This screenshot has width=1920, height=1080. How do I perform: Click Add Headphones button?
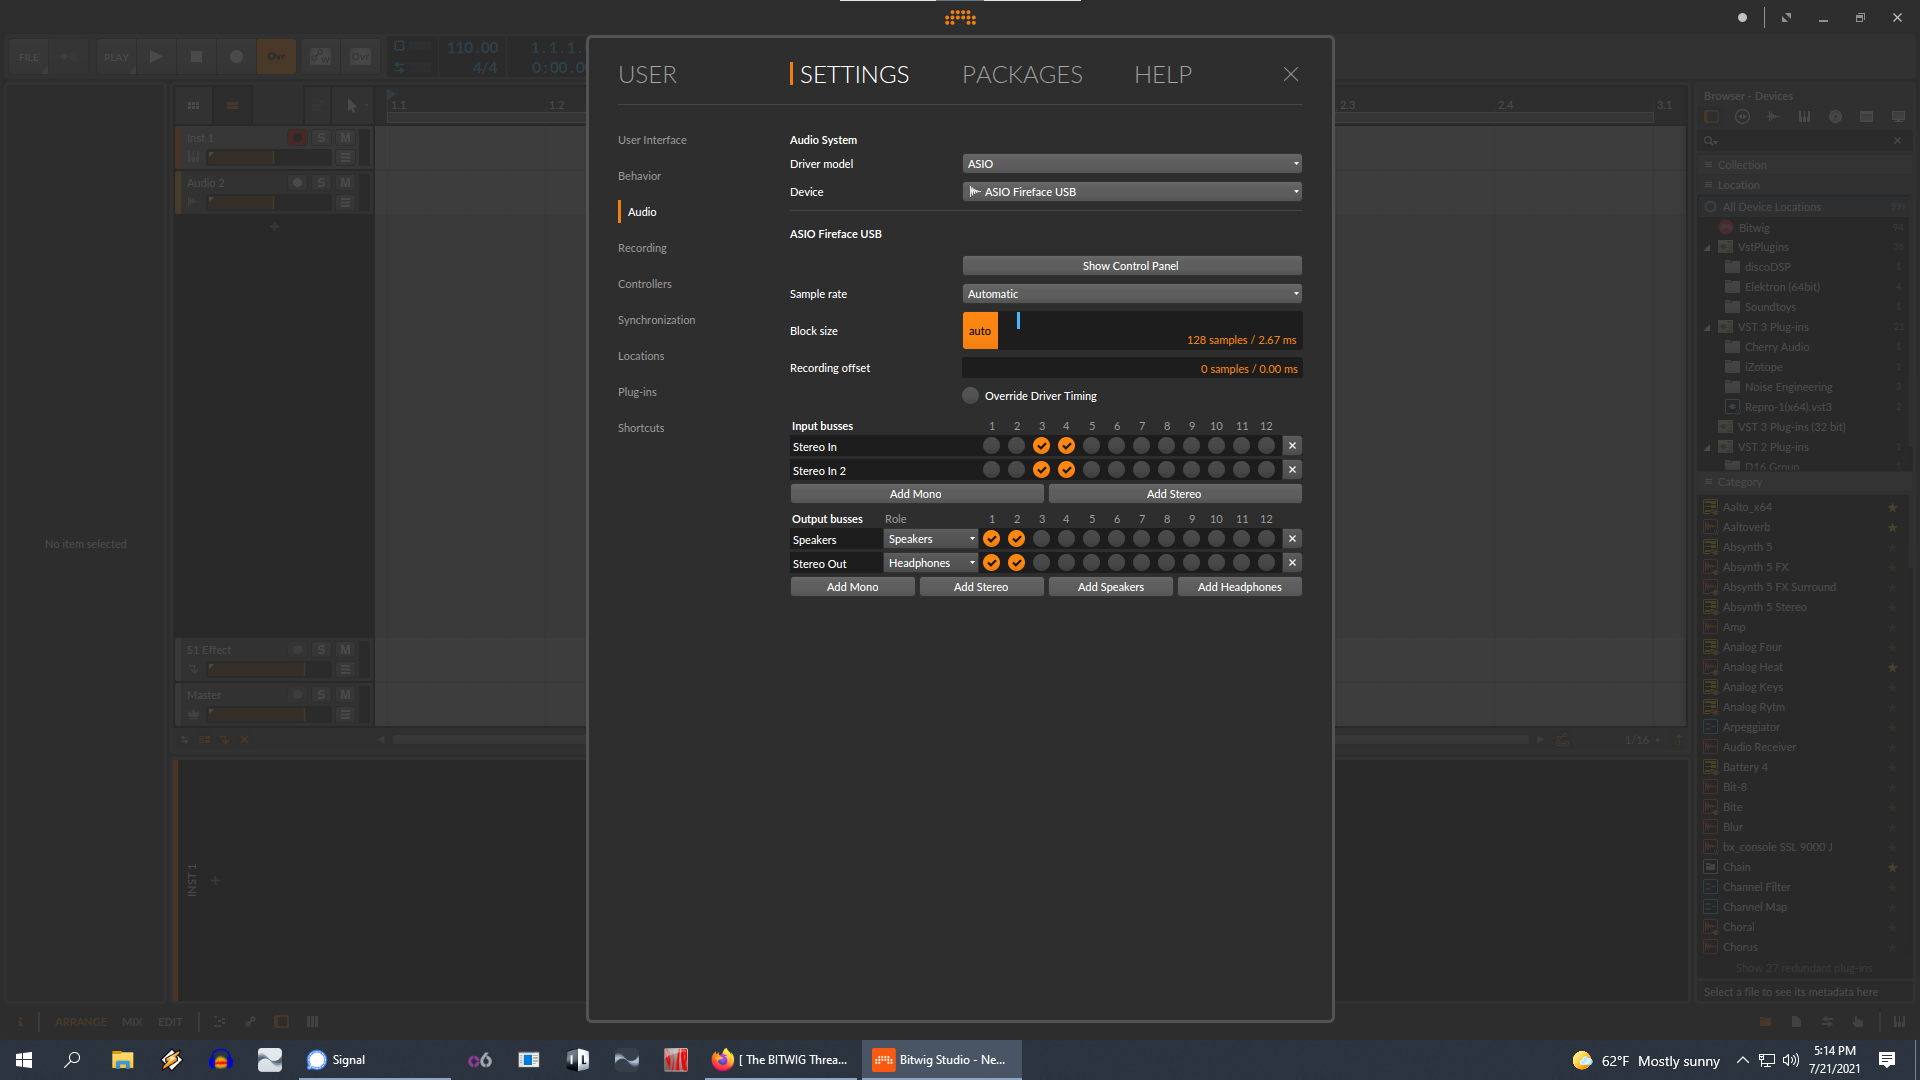point(1239,587)
